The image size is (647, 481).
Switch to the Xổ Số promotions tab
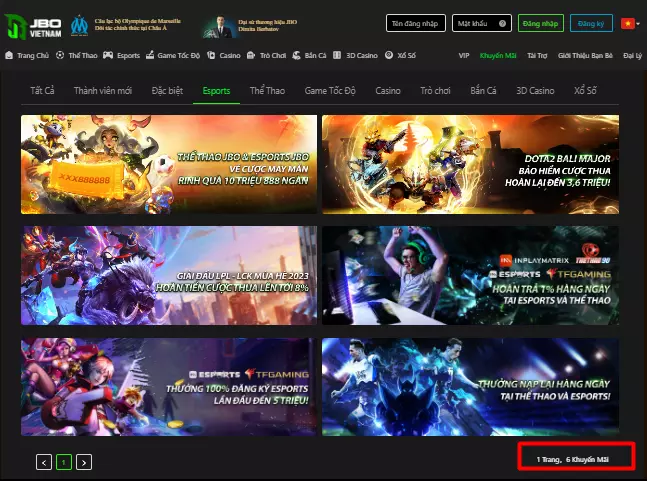pyautogui.click(x=585, y=90)
